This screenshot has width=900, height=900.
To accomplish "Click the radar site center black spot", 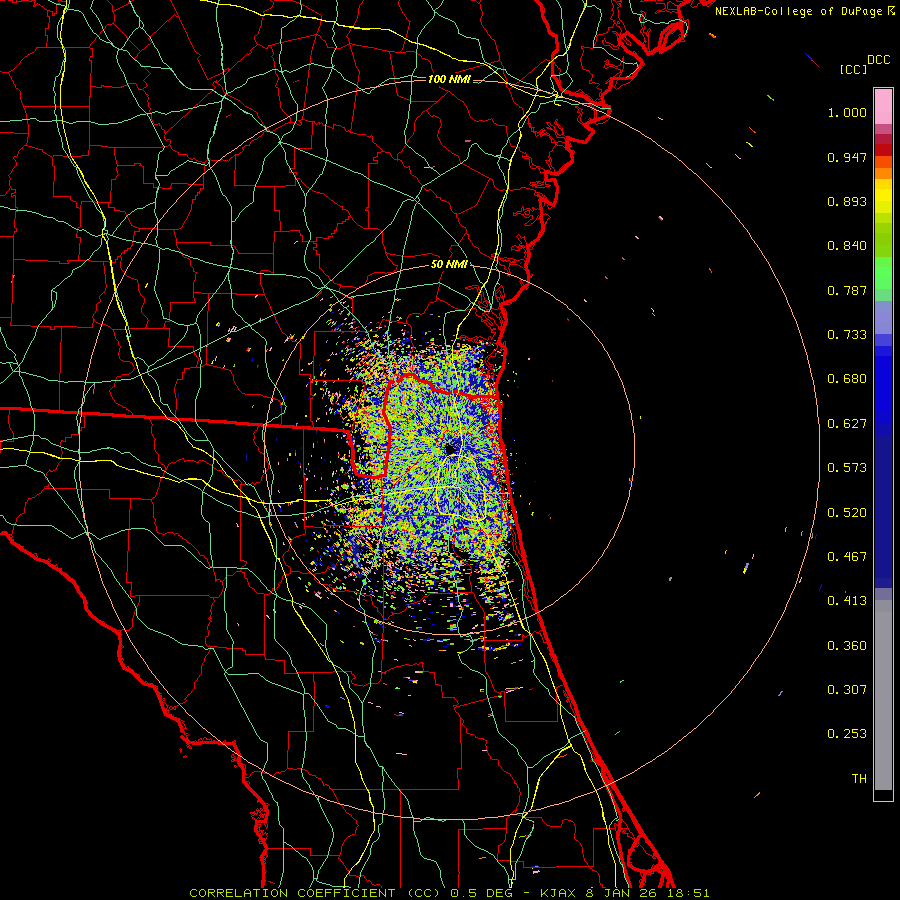I will coord(451,448).
